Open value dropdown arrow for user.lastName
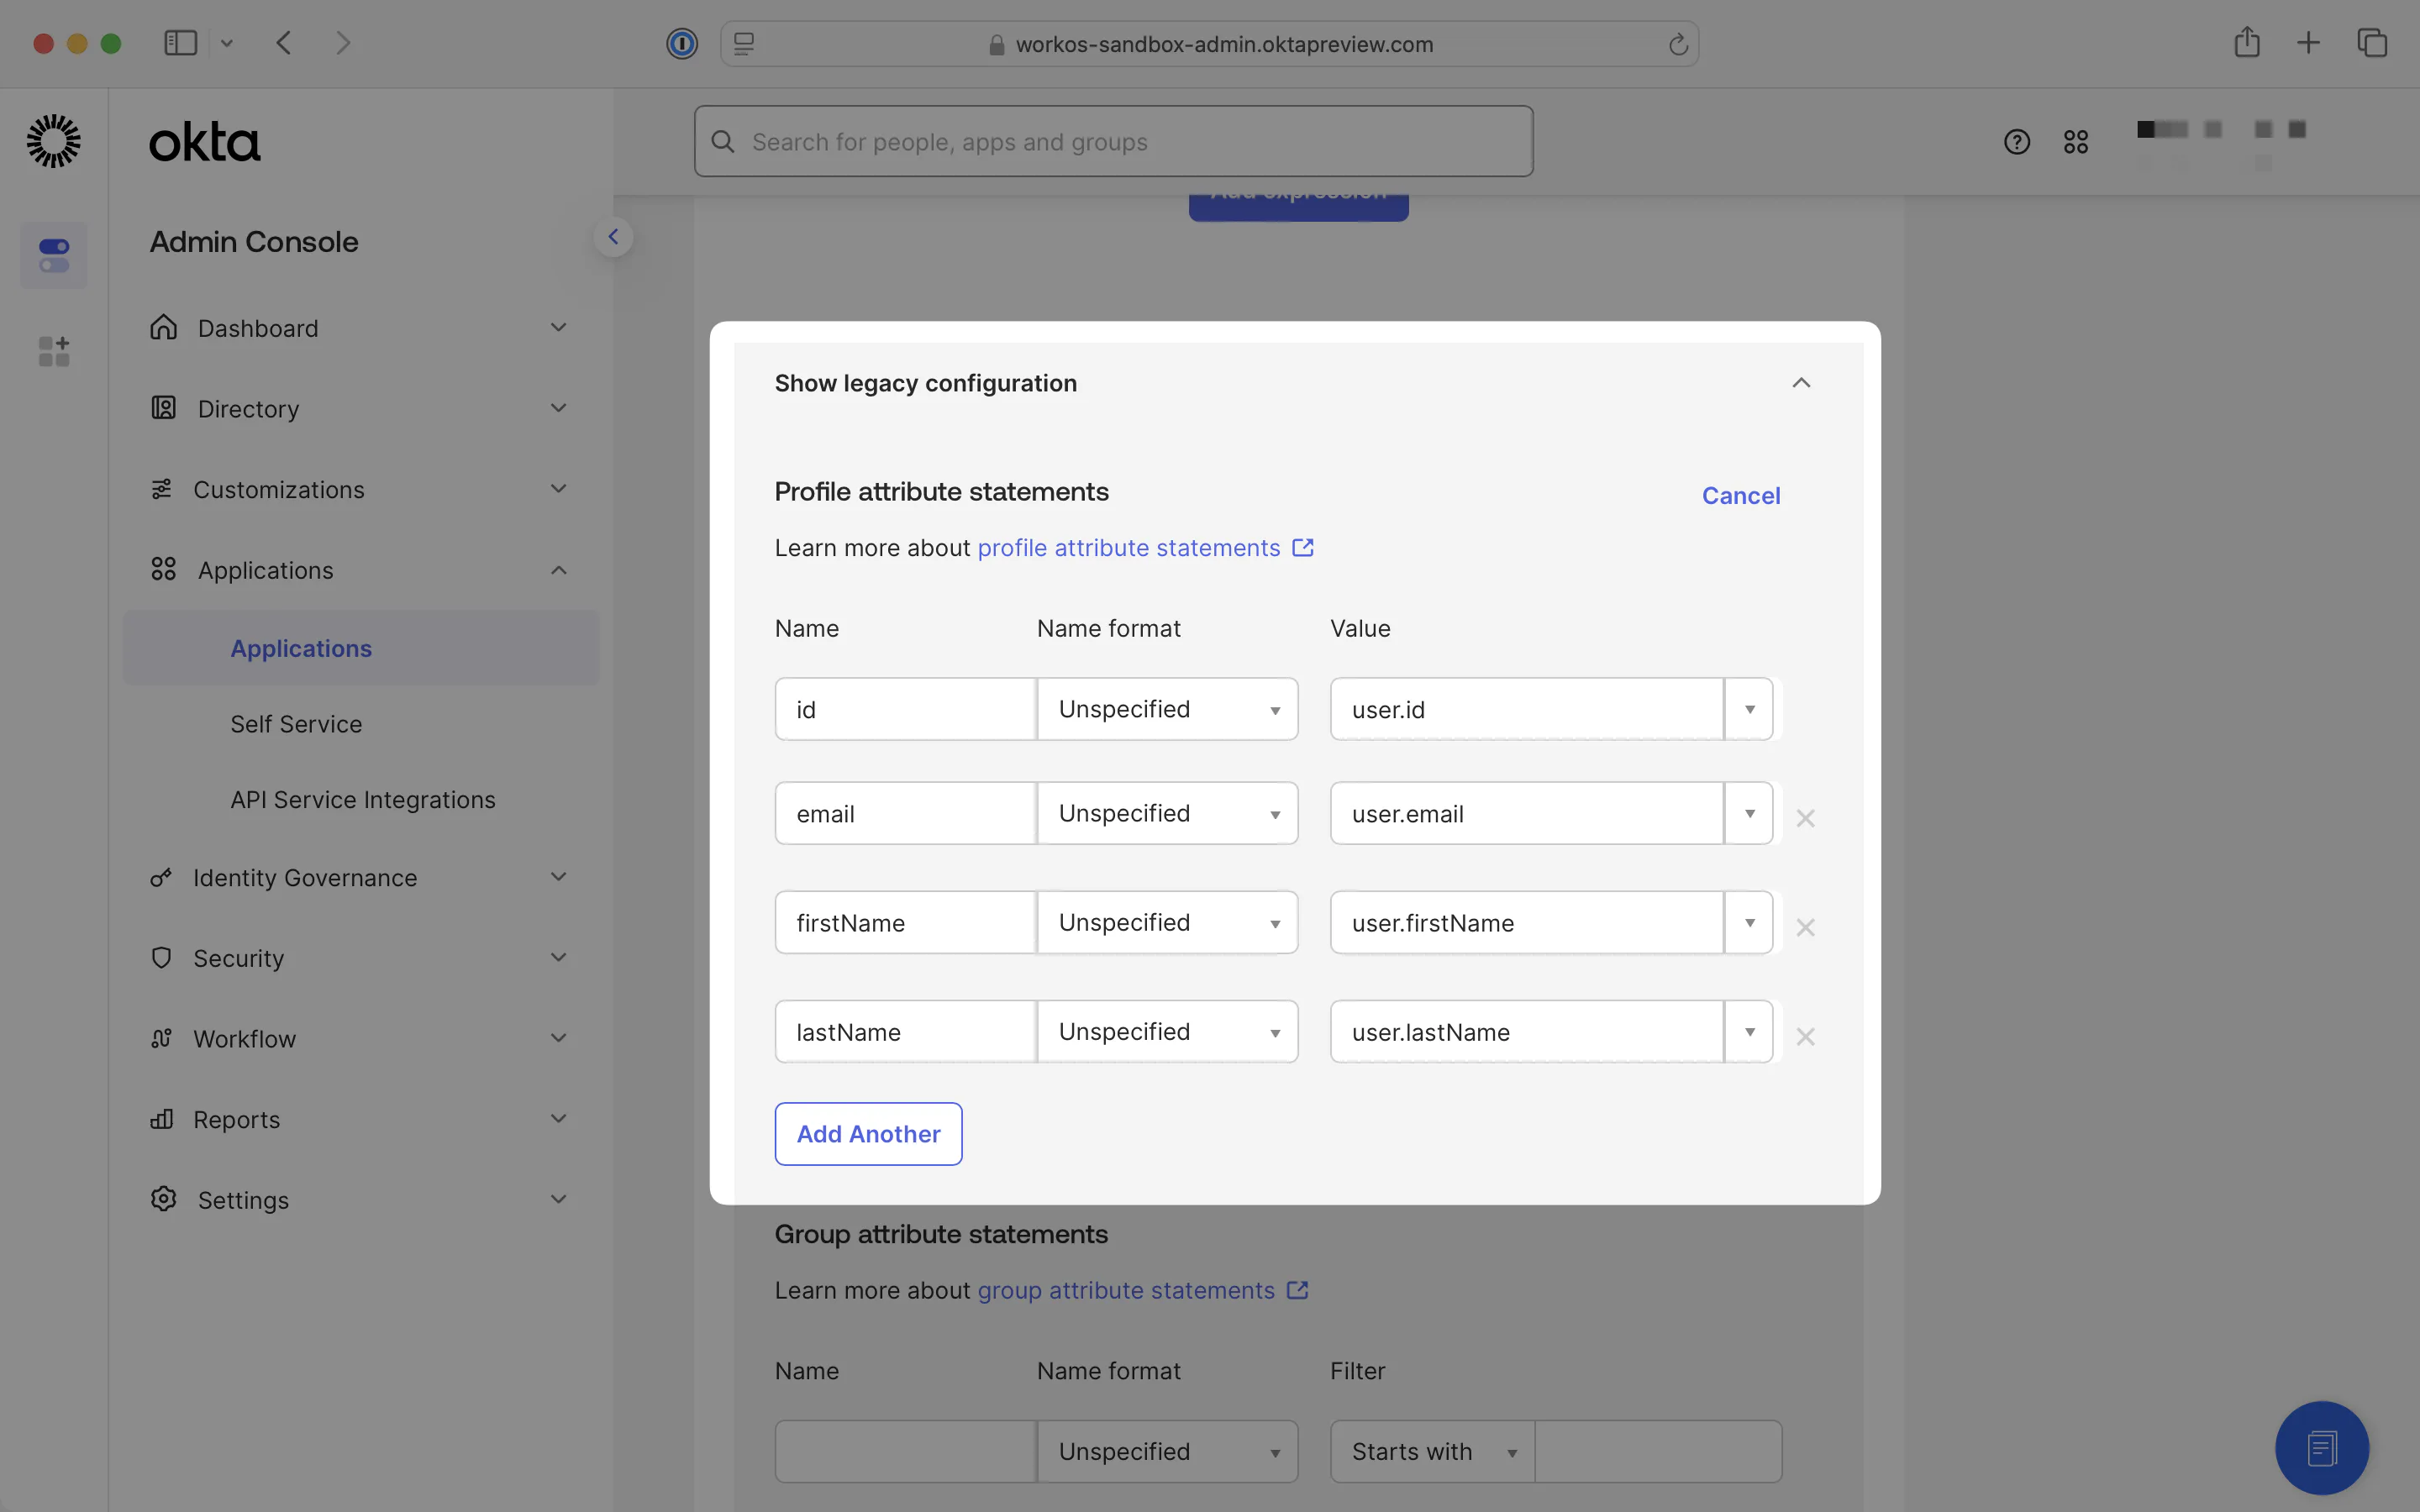 tap(1749, 1031)
